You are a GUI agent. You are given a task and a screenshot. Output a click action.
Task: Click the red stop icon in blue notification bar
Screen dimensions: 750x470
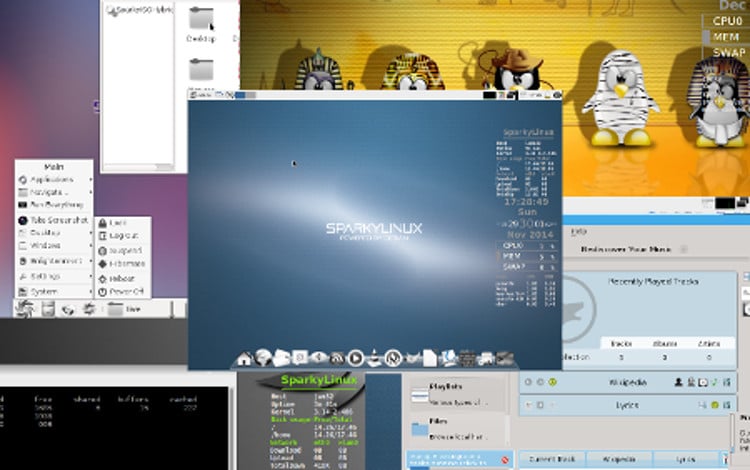tap(507, 458)
